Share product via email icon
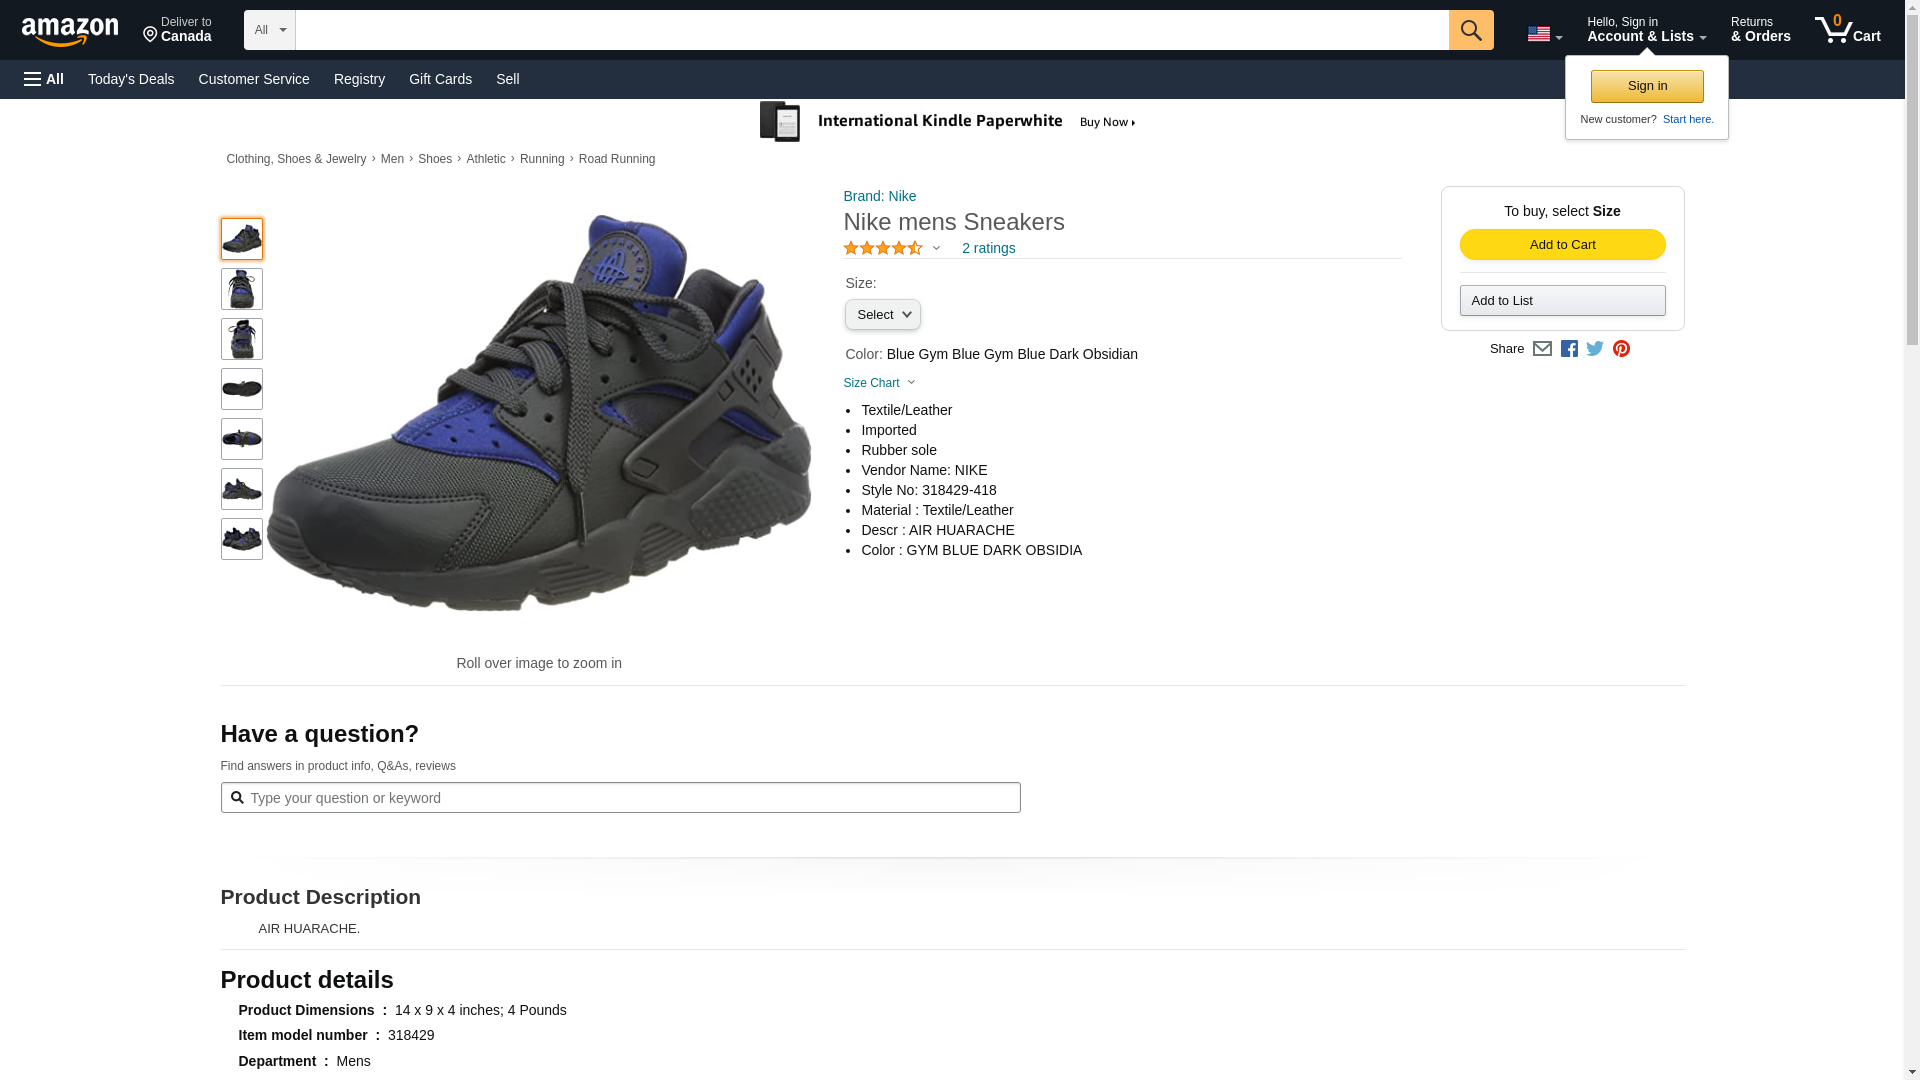Viewport: 1920px width, 1080px height. pos(1542,349)
